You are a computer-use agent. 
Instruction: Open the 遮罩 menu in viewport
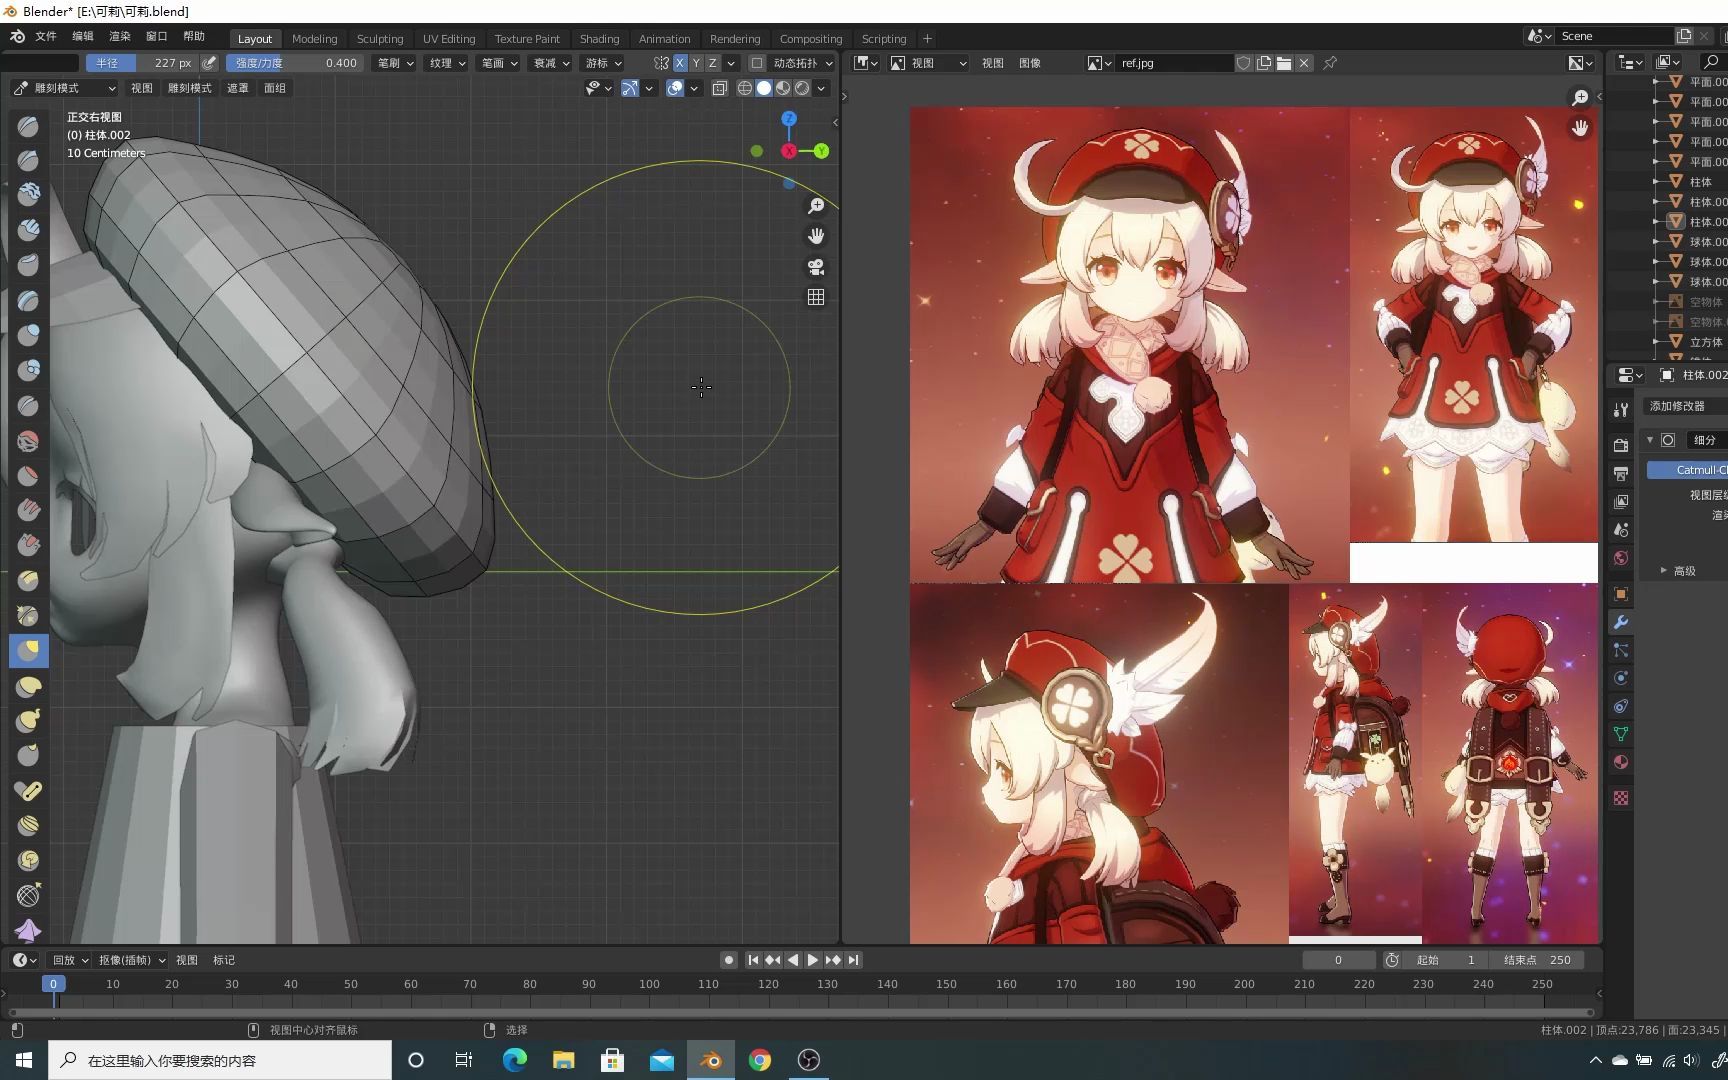237,88
